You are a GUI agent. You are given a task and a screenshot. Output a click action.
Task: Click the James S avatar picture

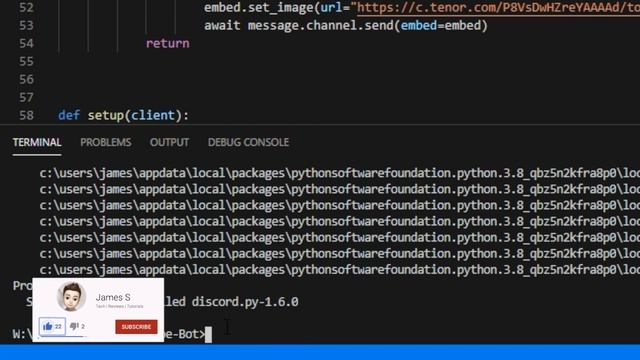pyautogui.click(x=71, y=297)
